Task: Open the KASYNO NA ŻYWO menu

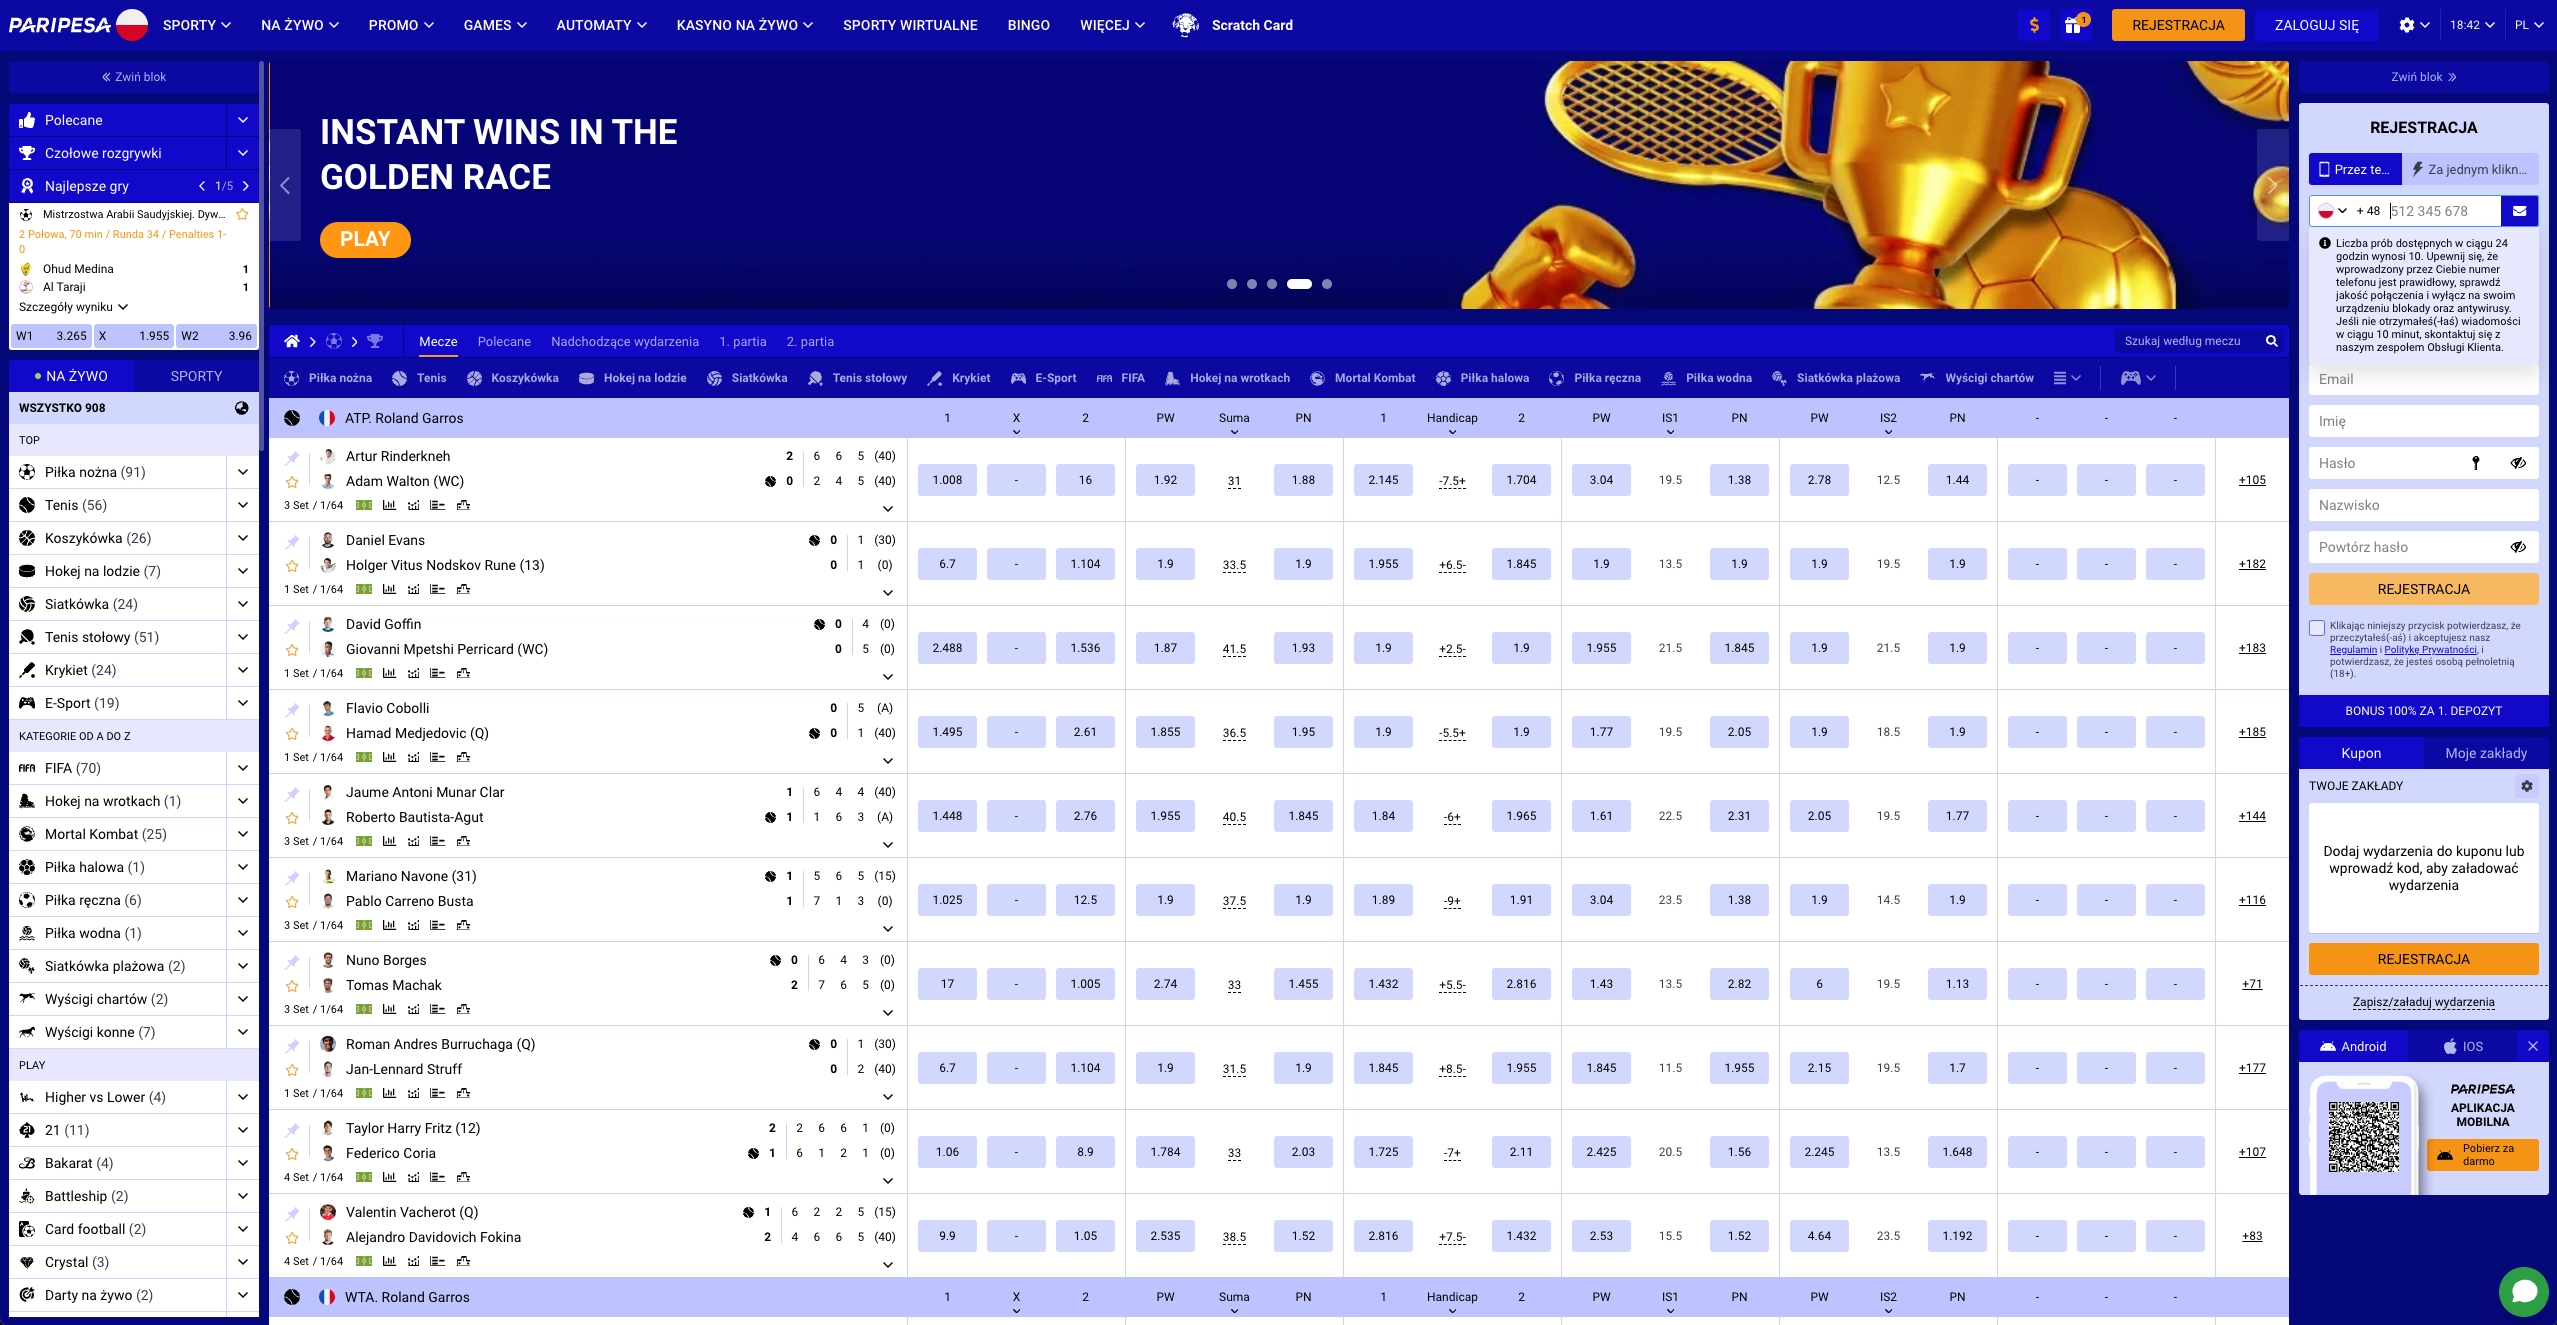Action: point(744,25)
